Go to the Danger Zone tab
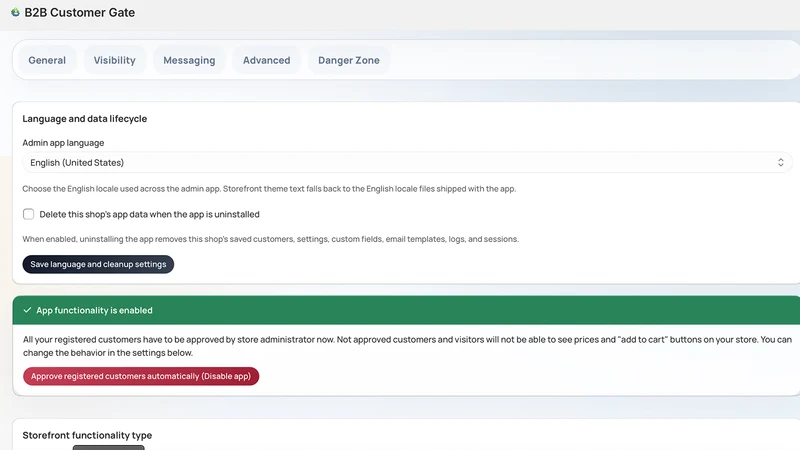This screenshot has width=800, height=450. pos(349,60)
